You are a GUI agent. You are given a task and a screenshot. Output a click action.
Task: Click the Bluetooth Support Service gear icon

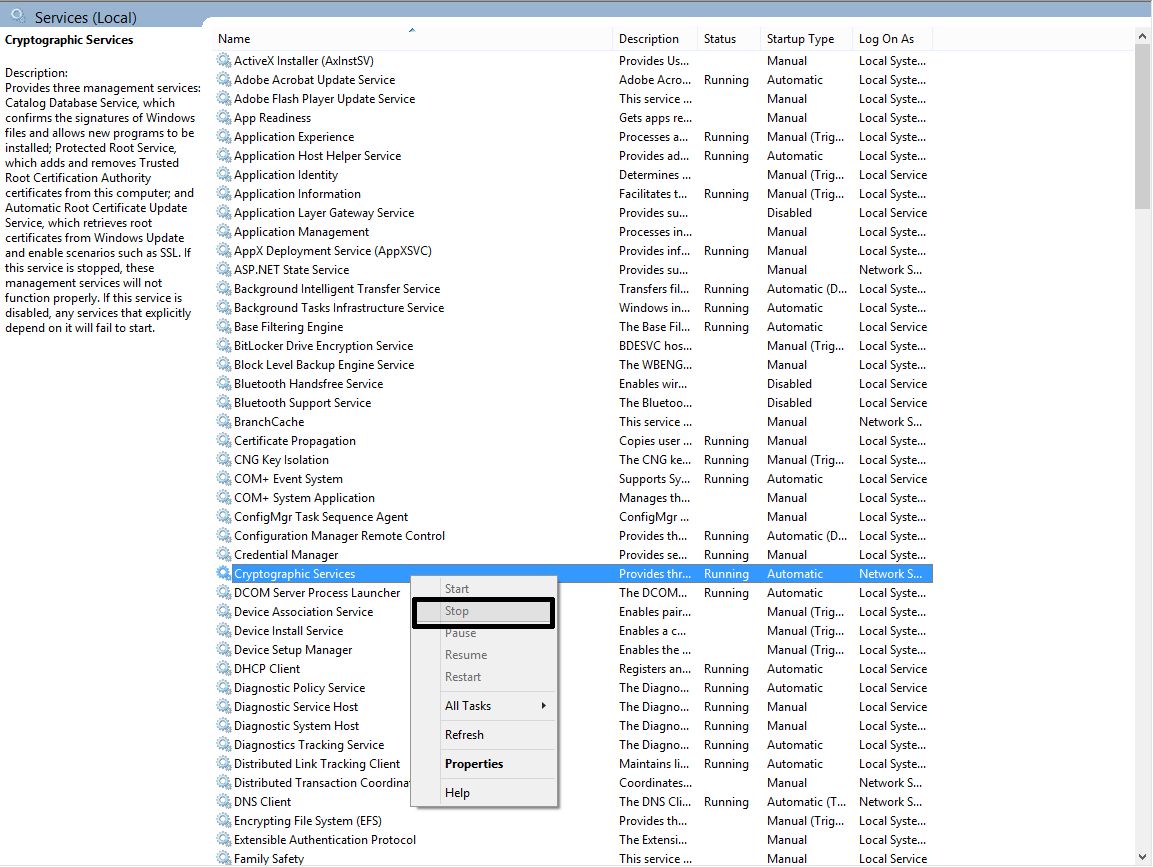click(x=224, y=403)
